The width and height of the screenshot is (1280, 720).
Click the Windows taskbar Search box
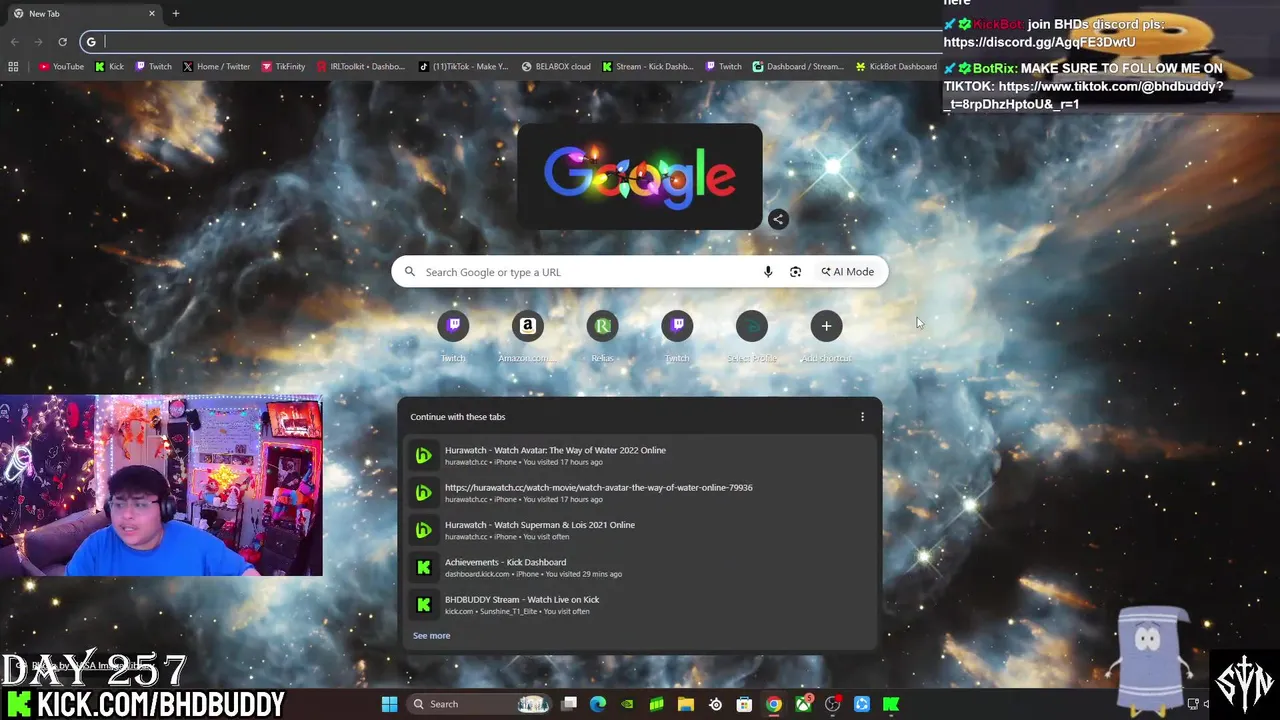[479, 704]
